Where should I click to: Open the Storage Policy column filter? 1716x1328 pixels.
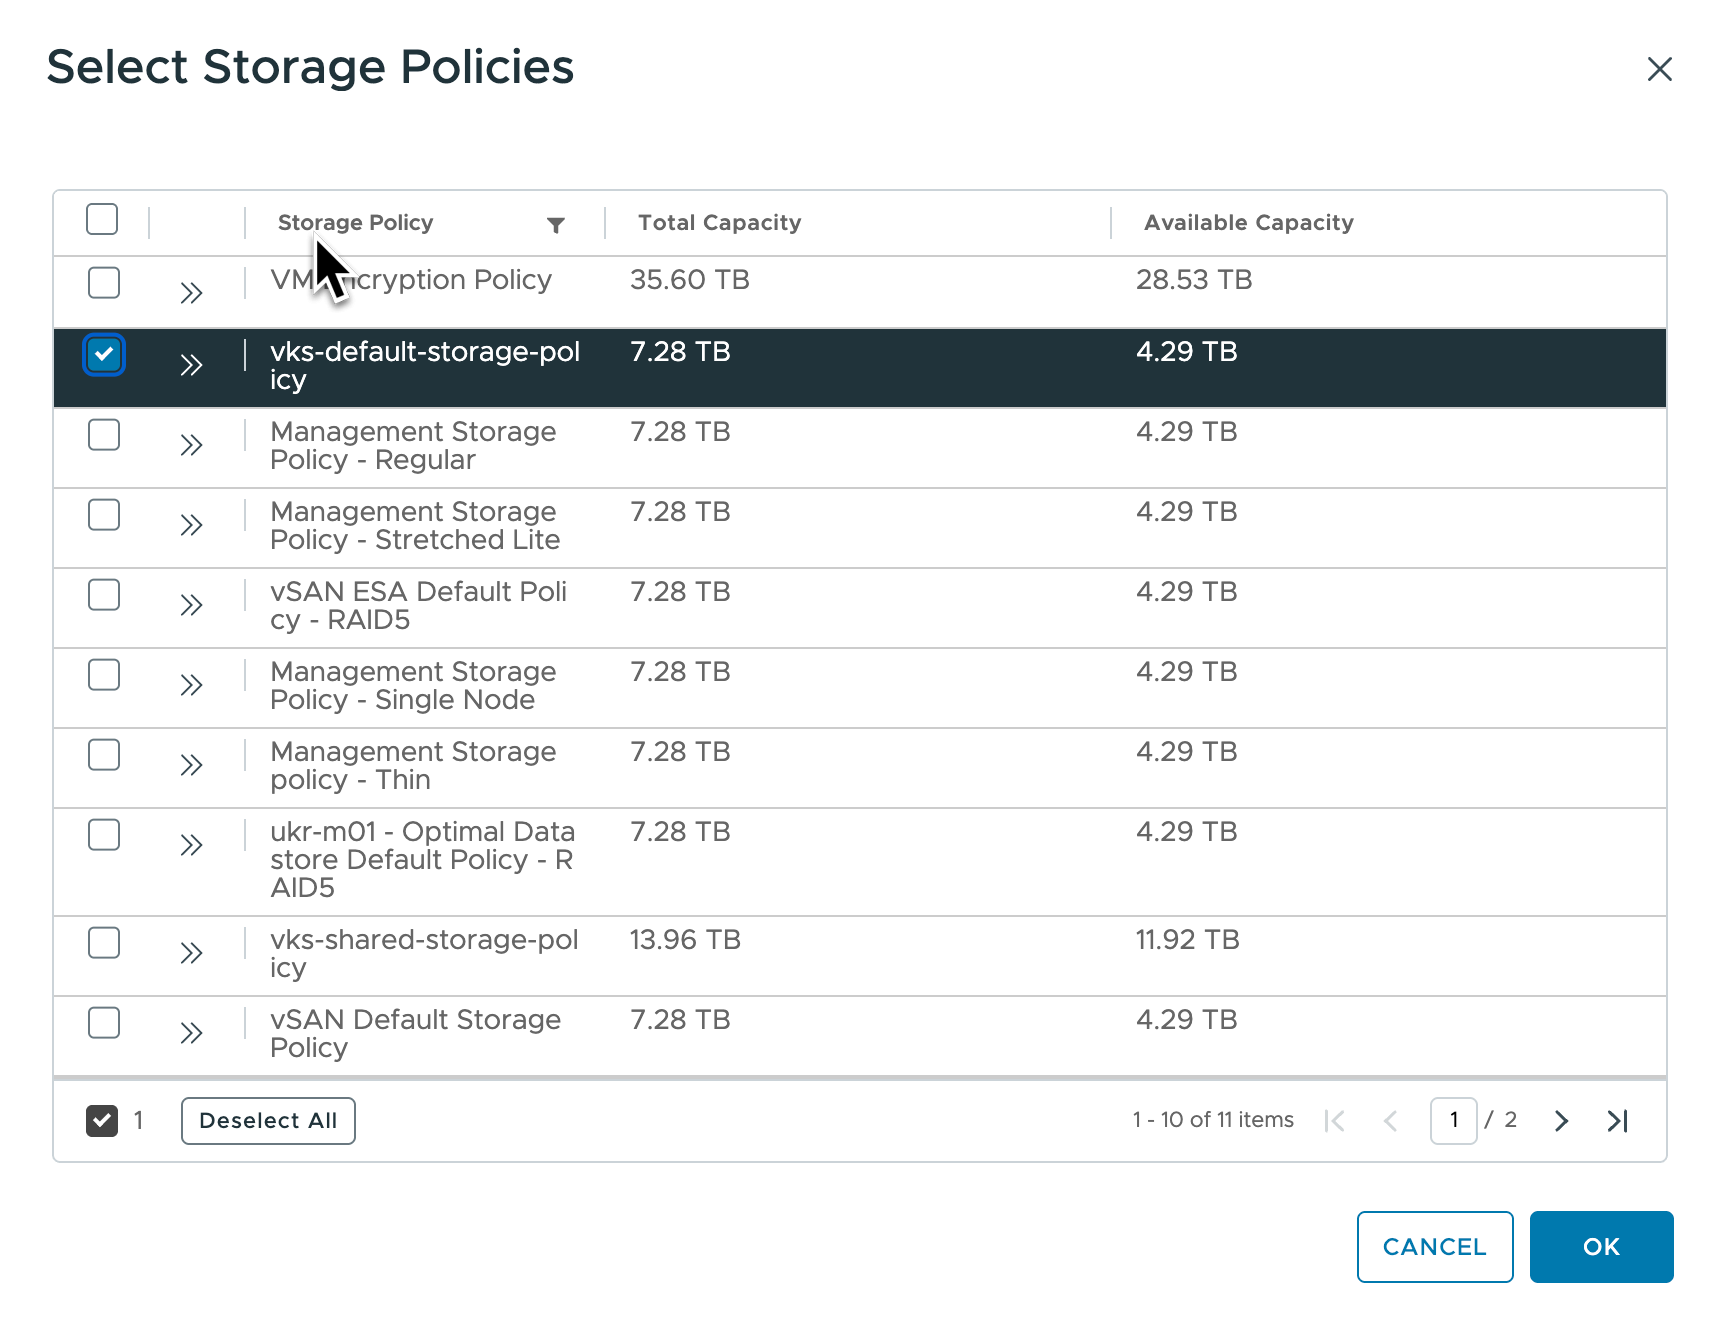coord(556,225)
